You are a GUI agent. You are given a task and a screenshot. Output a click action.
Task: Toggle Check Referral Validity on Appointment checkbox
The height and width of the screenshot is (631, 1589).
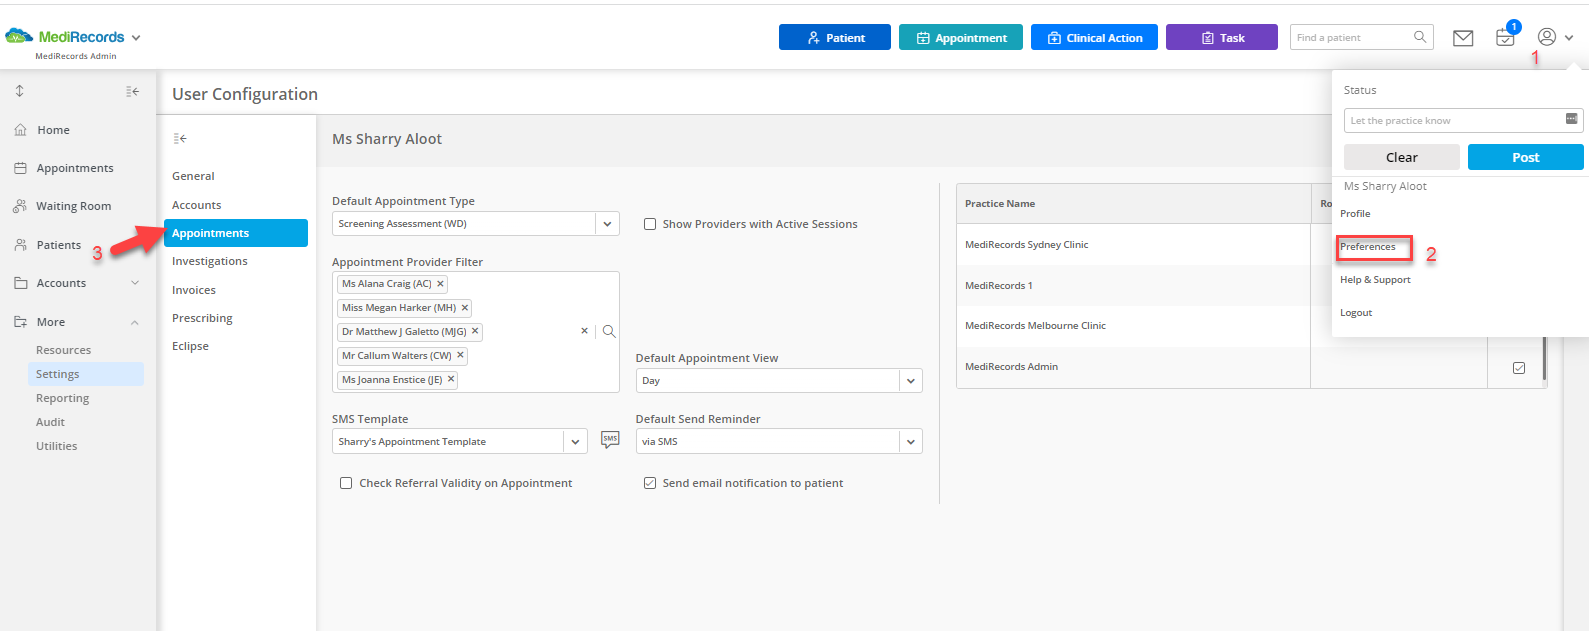(346, 483)
